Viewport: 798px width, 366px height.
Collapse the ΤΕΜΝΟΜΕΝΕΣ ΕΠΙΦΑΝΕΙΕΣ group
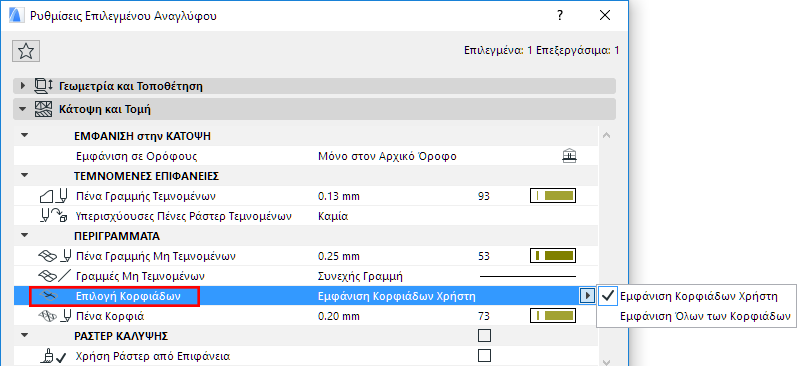25,176
